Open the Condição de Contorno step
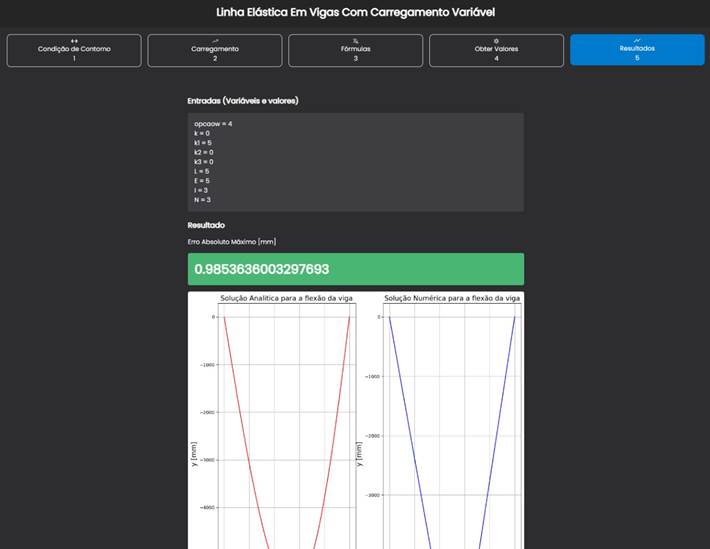The height and width of the screenshot is (549, 710). click(x=74, y=50)
